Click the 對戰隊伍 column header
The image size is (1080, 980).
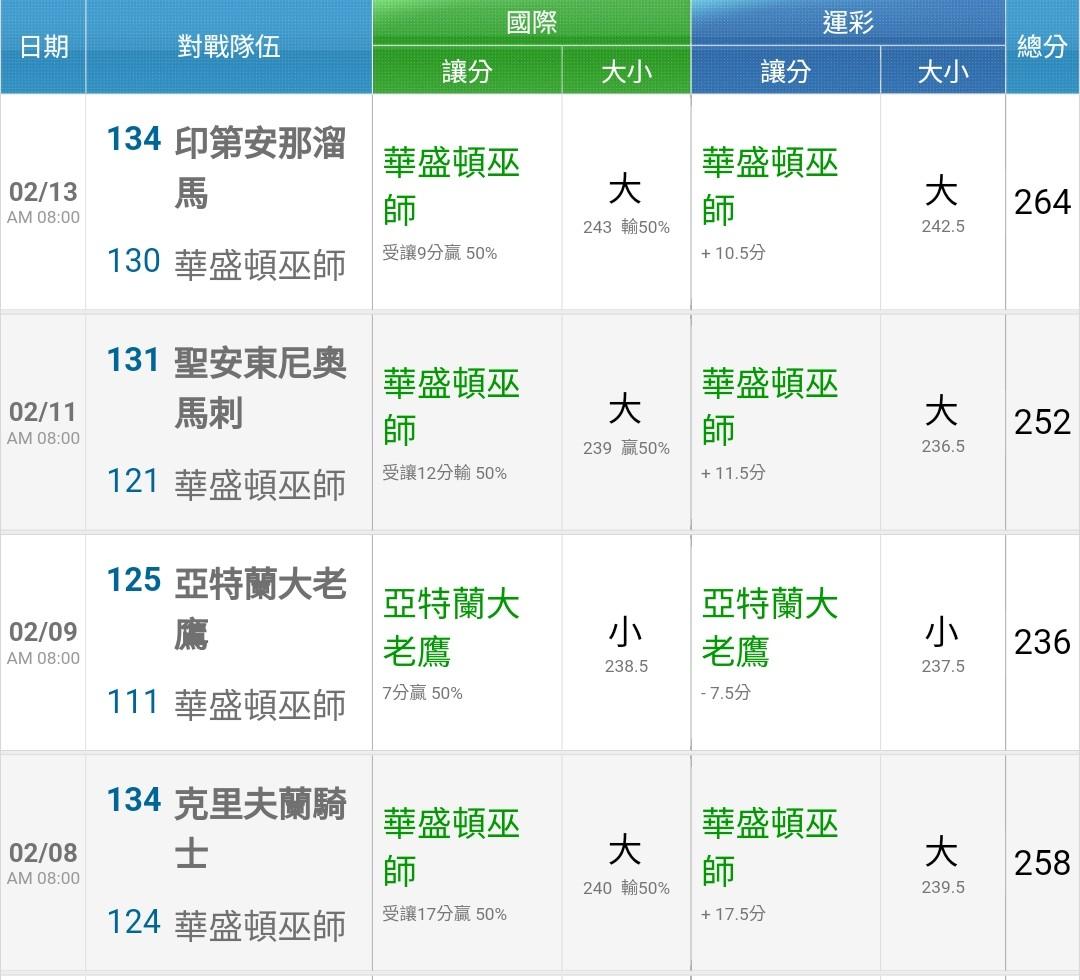[x=229, y=47]
